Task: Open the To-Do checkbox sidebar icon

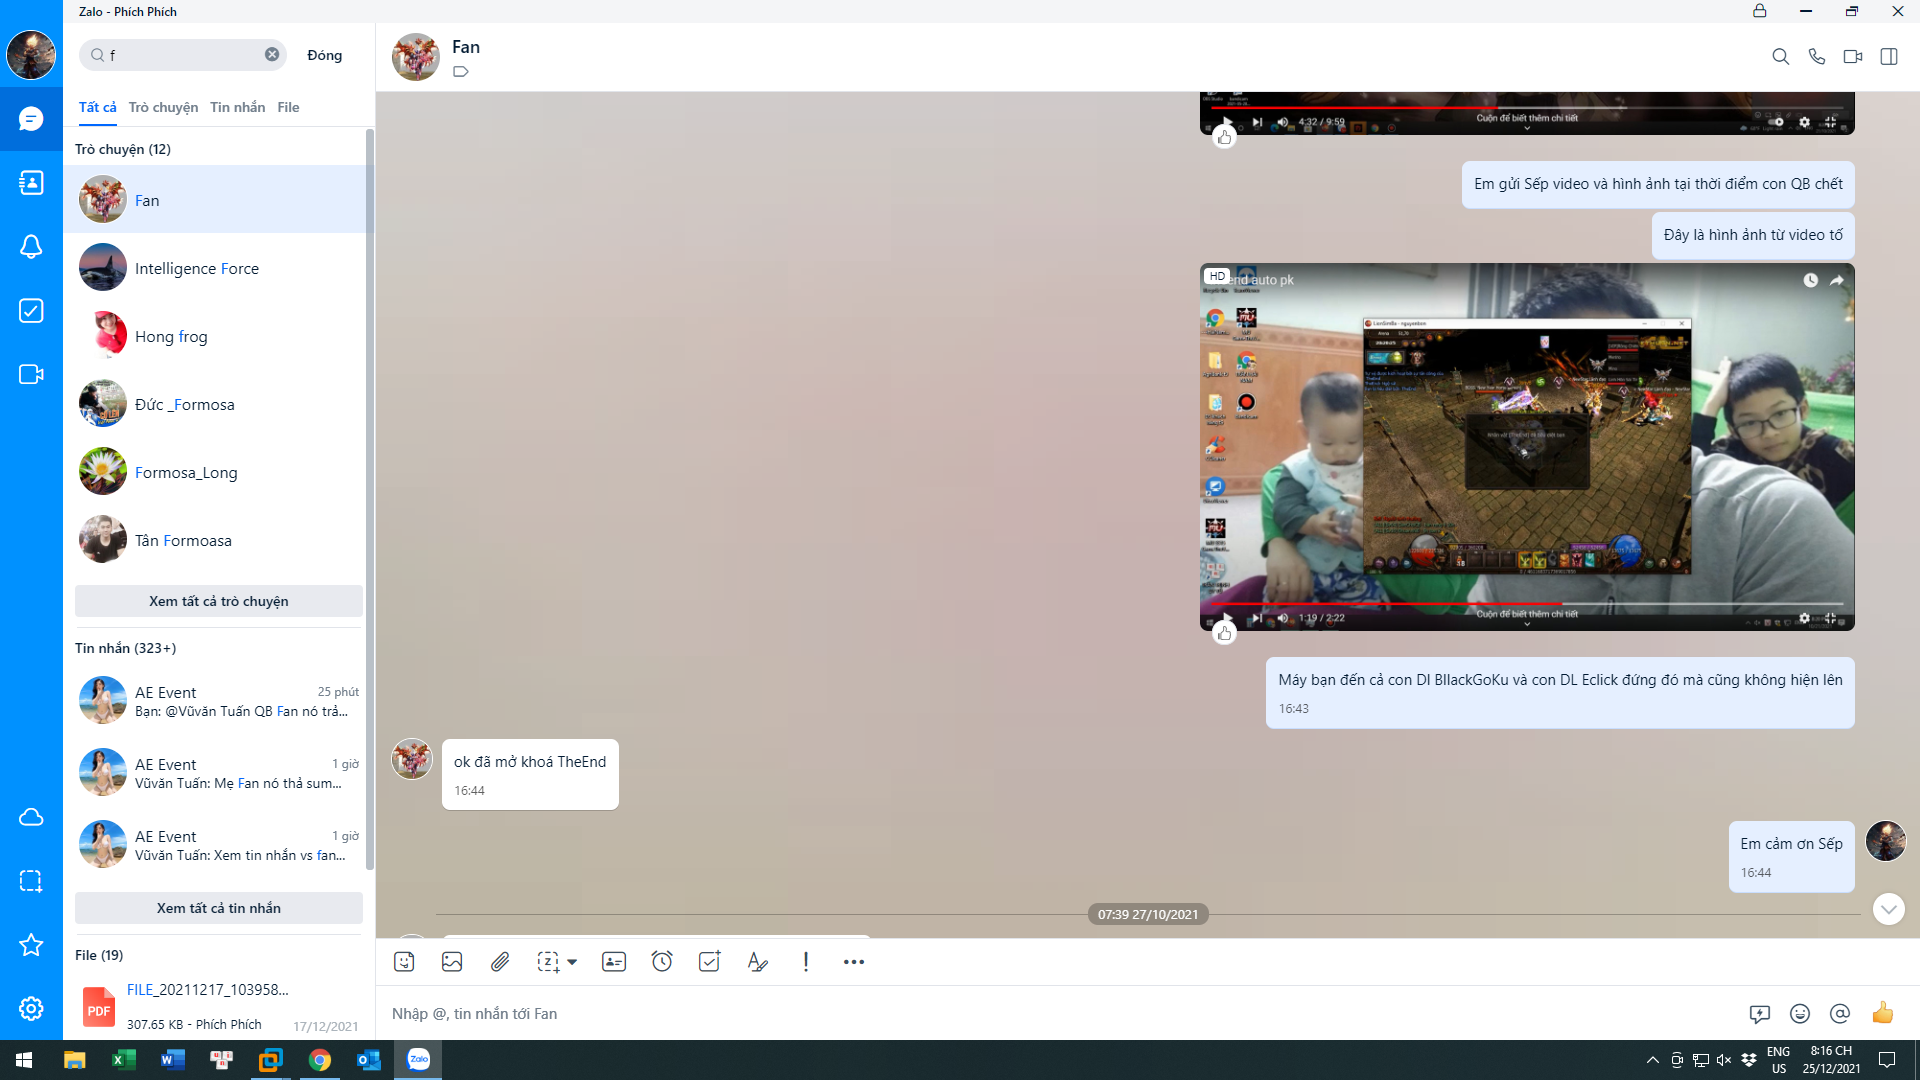Action: [31, 311]
